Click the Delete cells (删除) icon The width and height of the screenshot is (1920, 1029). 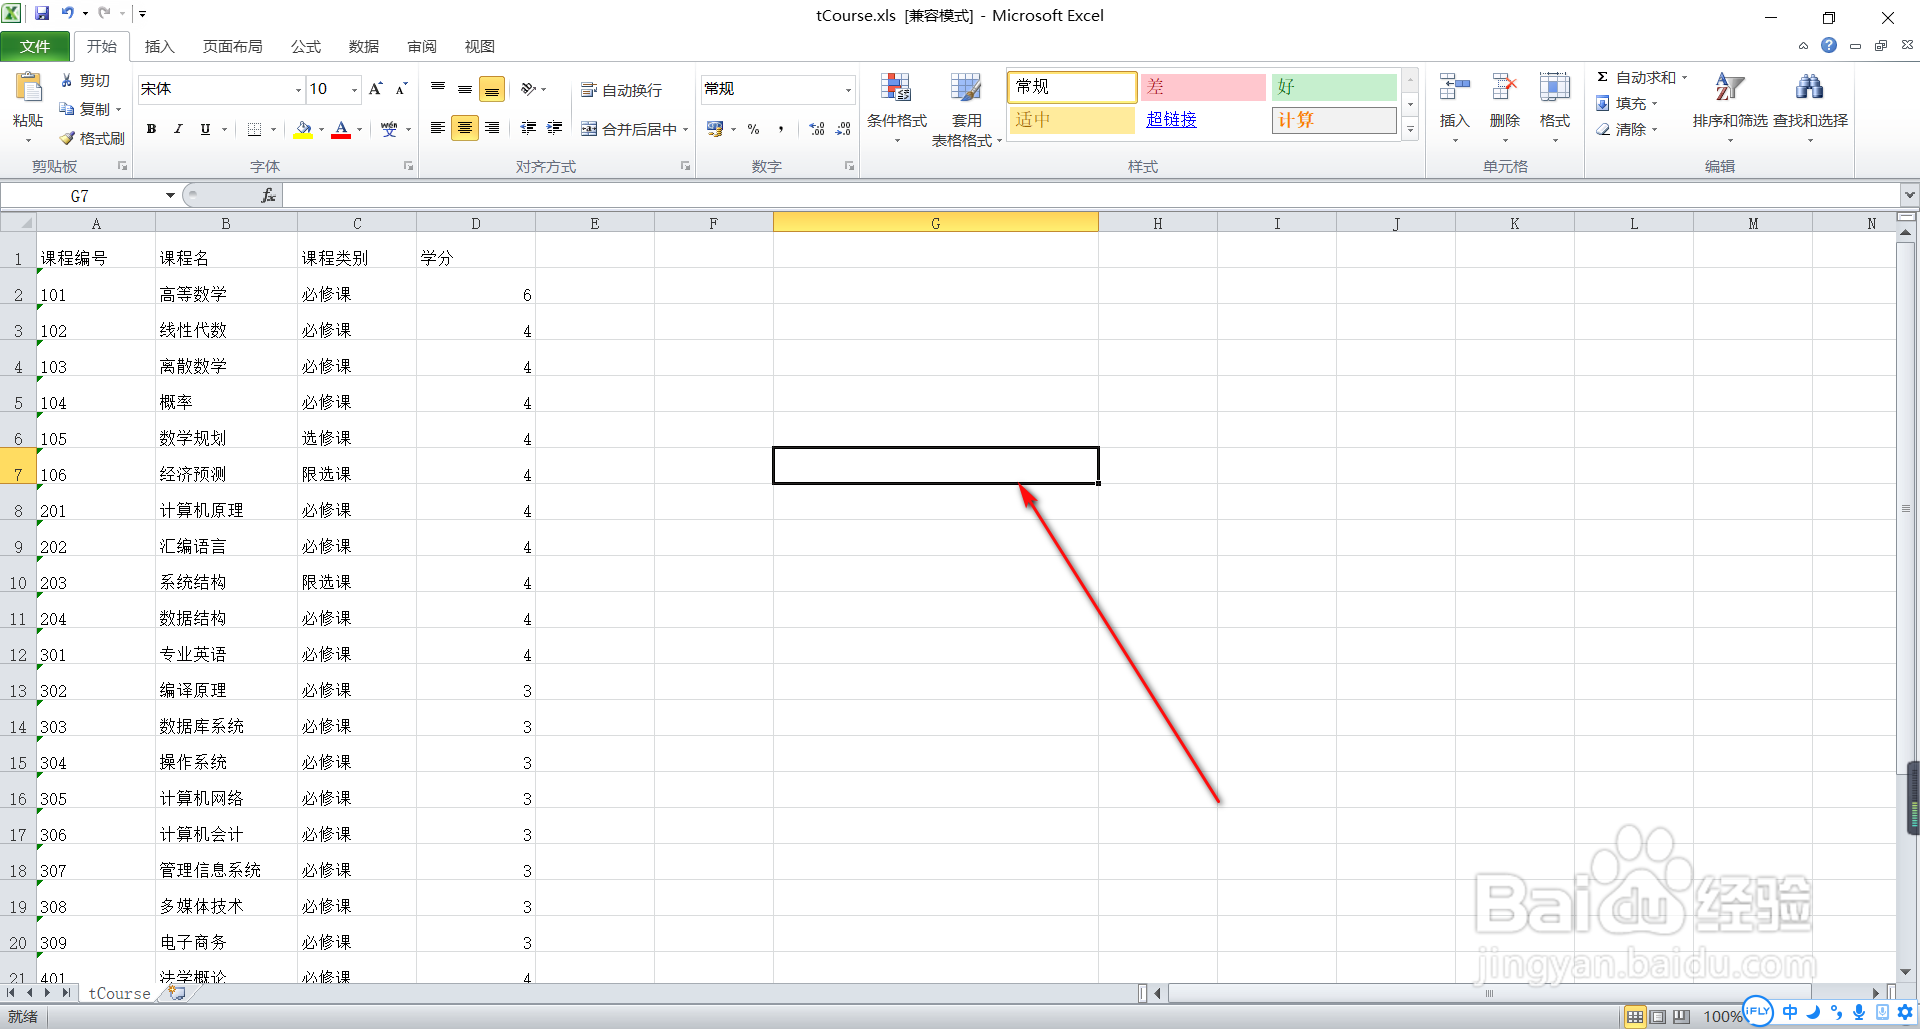click(x=1504, y=88)
